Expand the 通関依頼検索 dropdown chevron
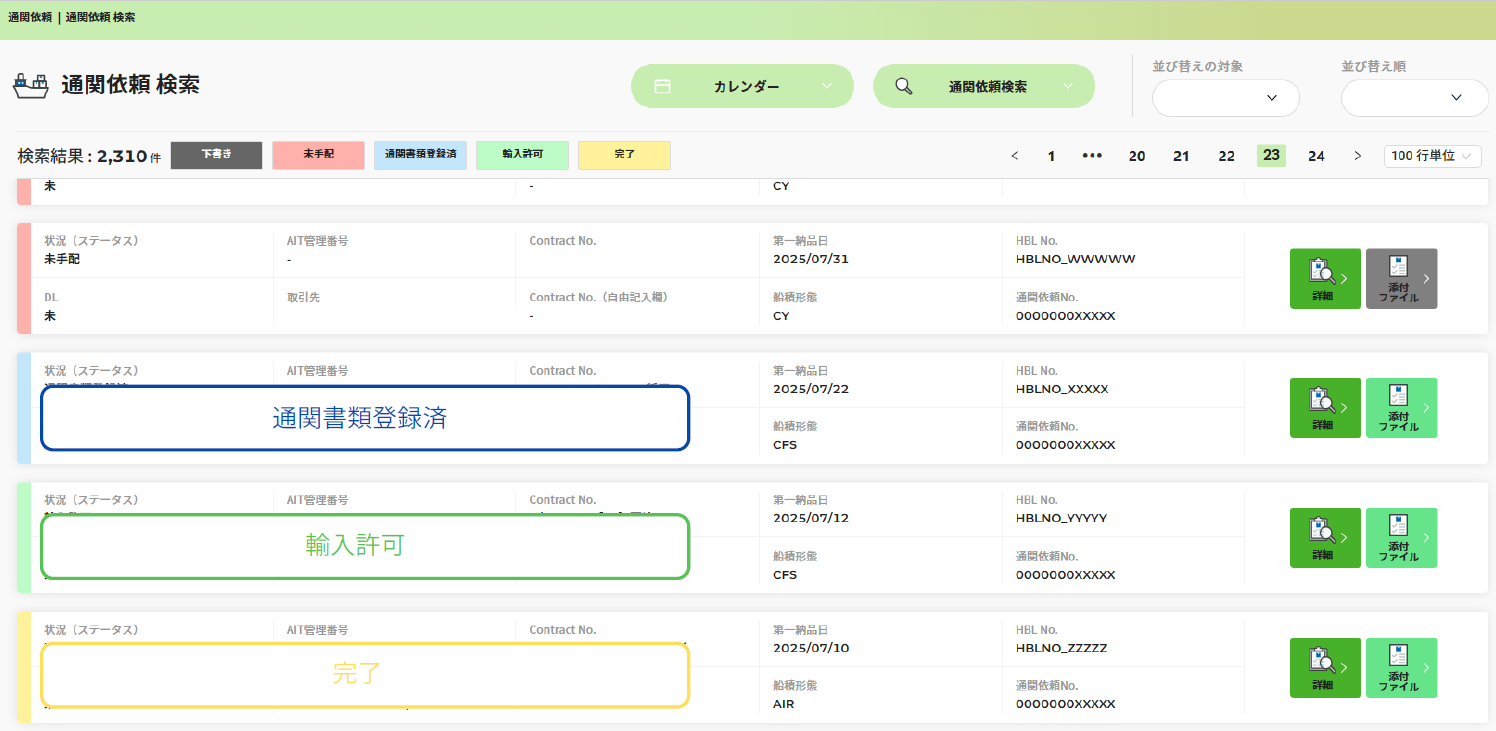Viewport: 1496px width, 731px height. click(1068, 87)
